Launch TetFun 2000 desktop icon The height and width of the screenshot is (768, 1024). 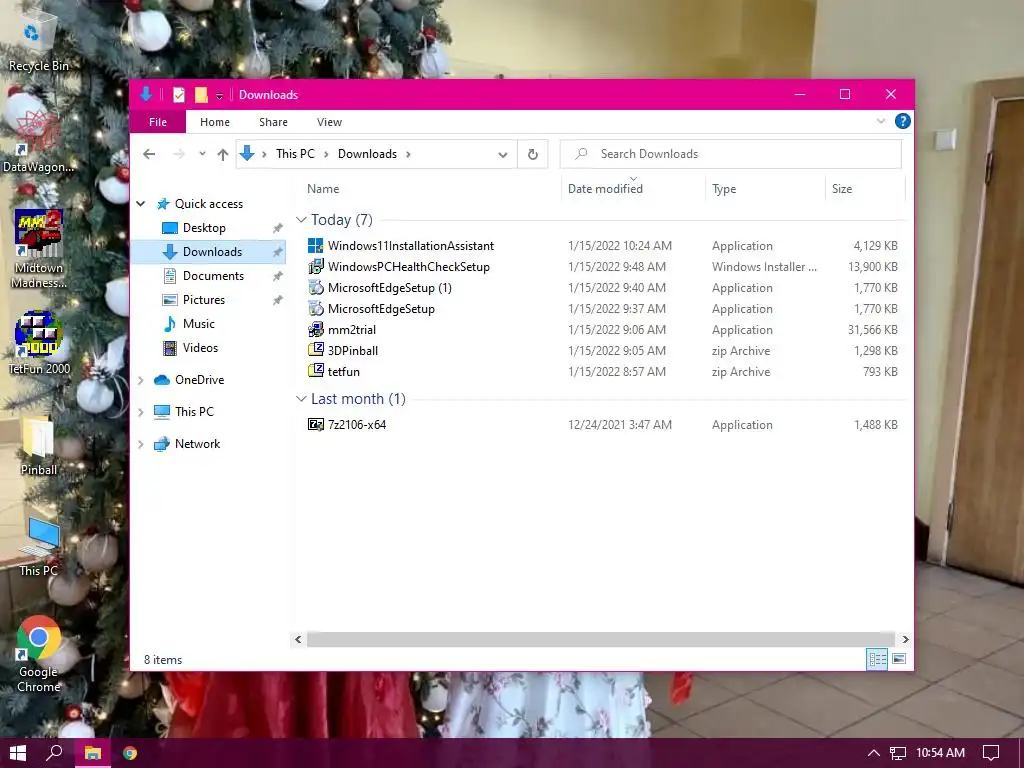[39, 342]
